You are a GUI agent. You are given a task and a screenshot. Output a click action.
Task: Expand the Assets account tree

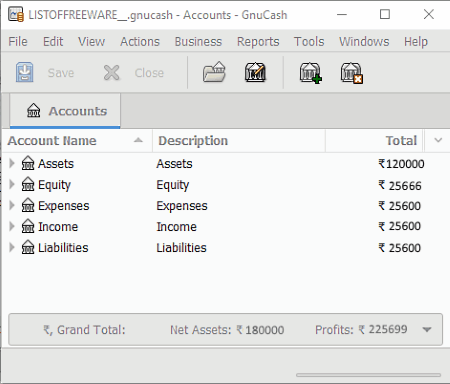(12, 163)
